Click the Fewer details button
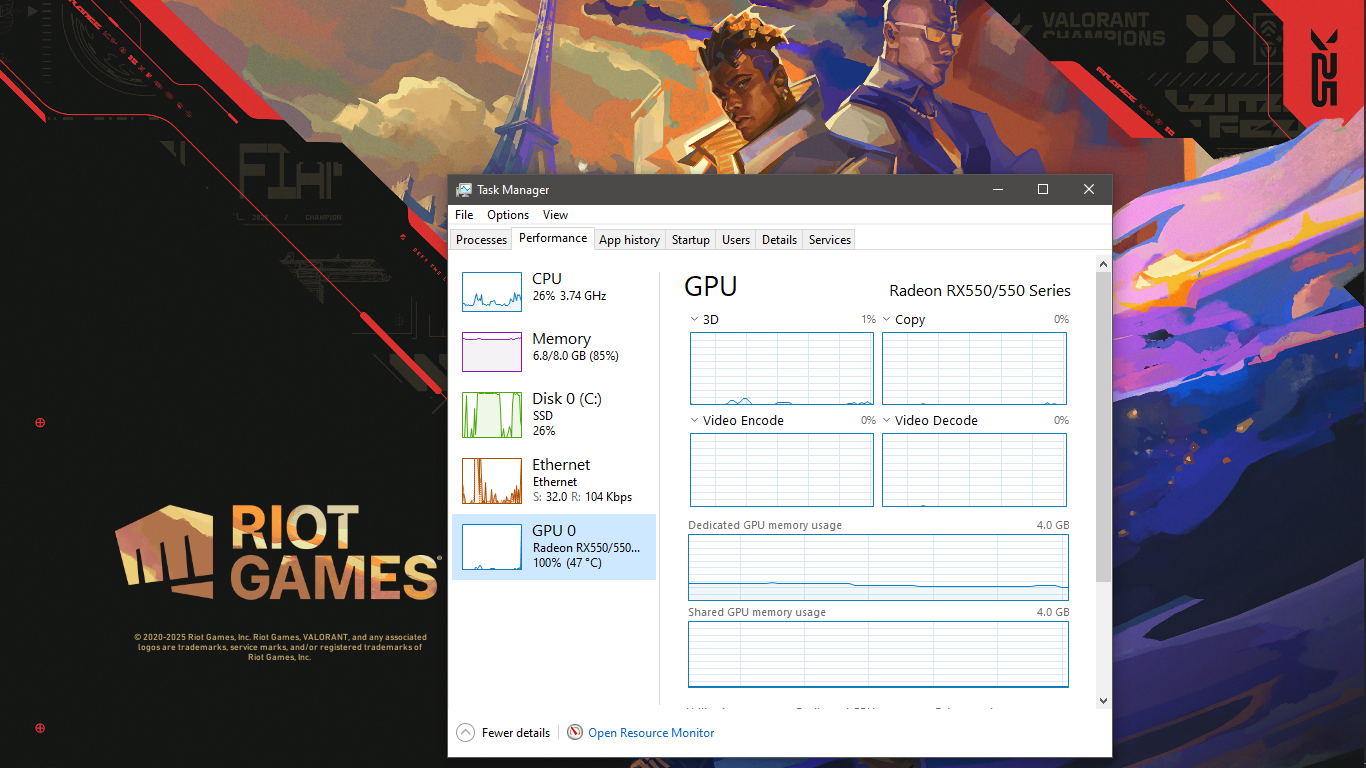1366x768 pixels. (504, 733)
